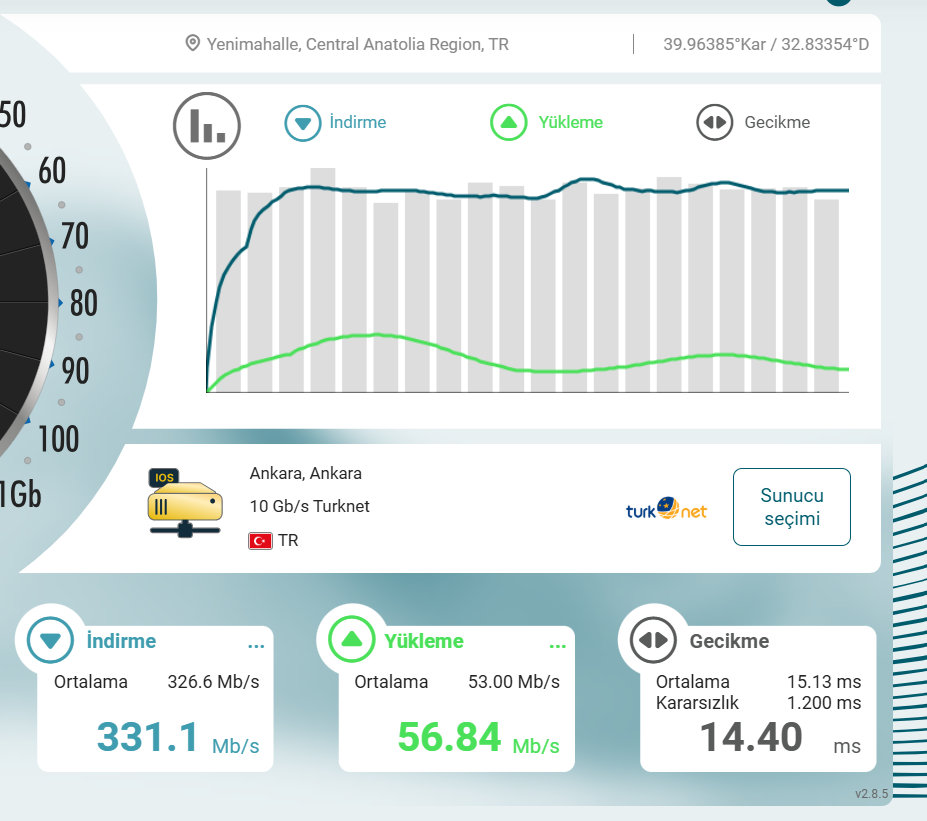Click the version label v2.8.5
This screenshot has width=927, height=821.
pos(871,794)
